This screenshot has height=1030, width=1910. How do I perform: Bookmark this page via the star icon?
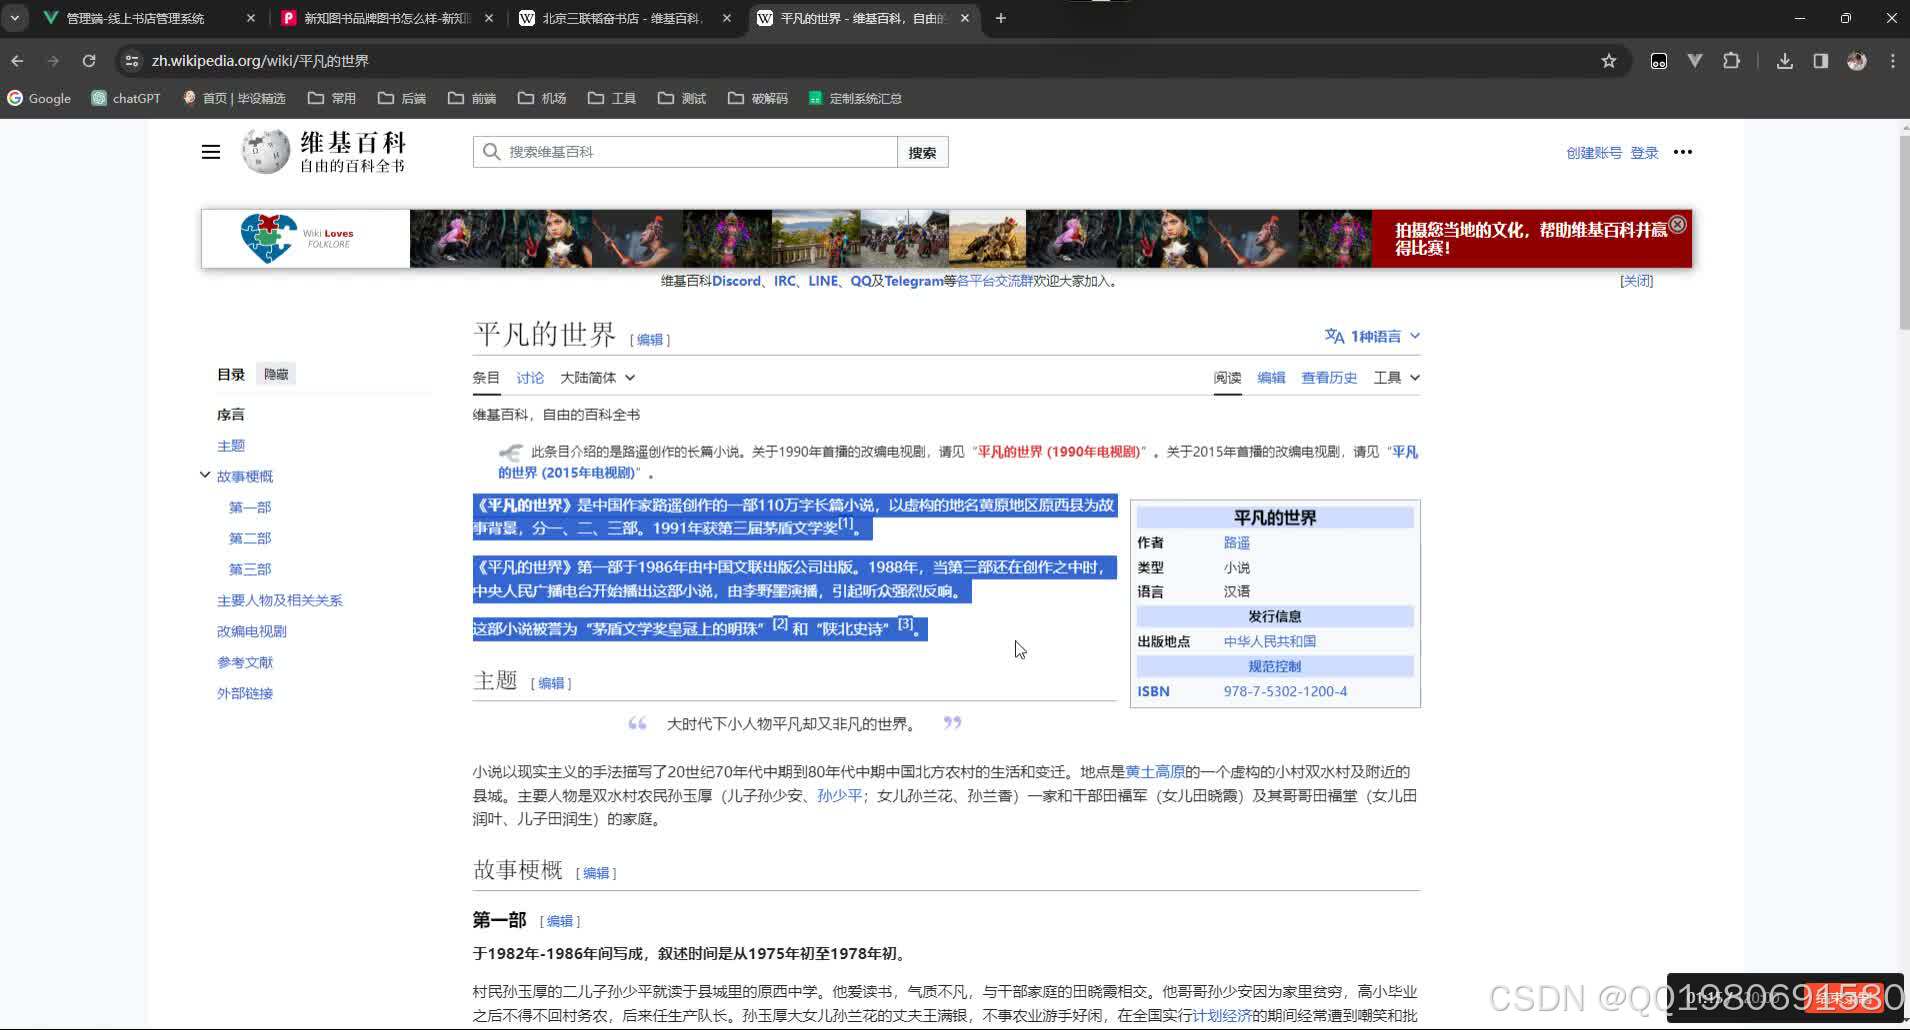1610,60
